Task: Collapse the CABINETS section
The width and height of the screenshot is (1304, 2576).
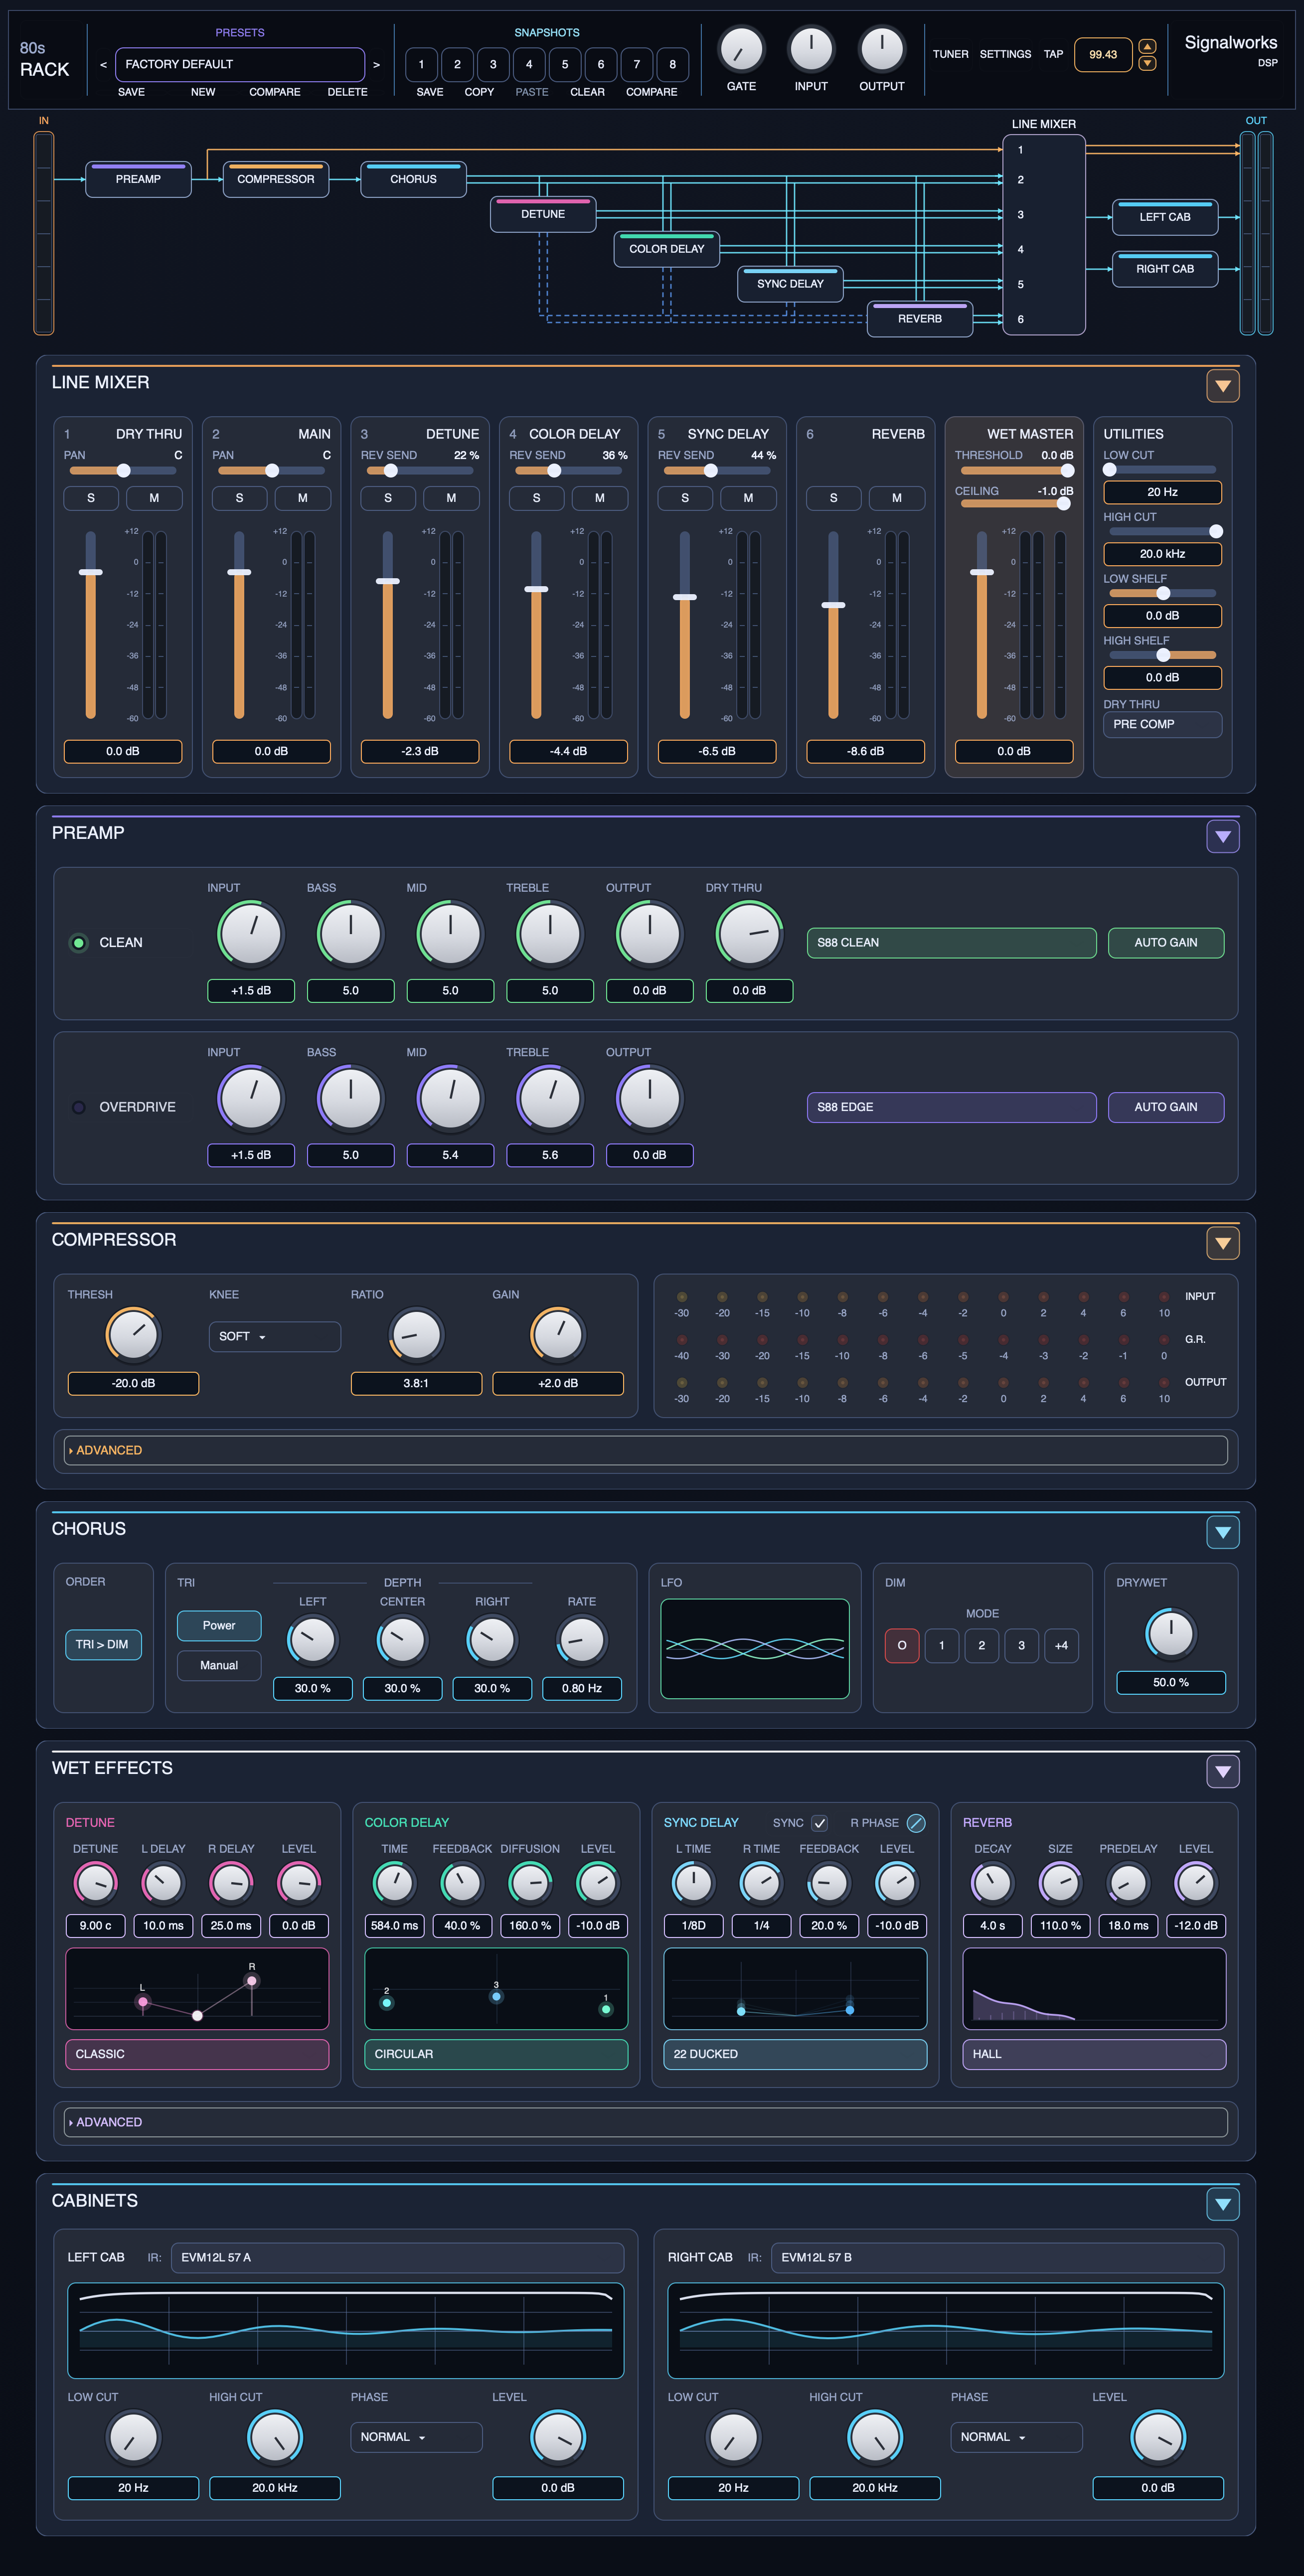Action: click(1223, 2204)
